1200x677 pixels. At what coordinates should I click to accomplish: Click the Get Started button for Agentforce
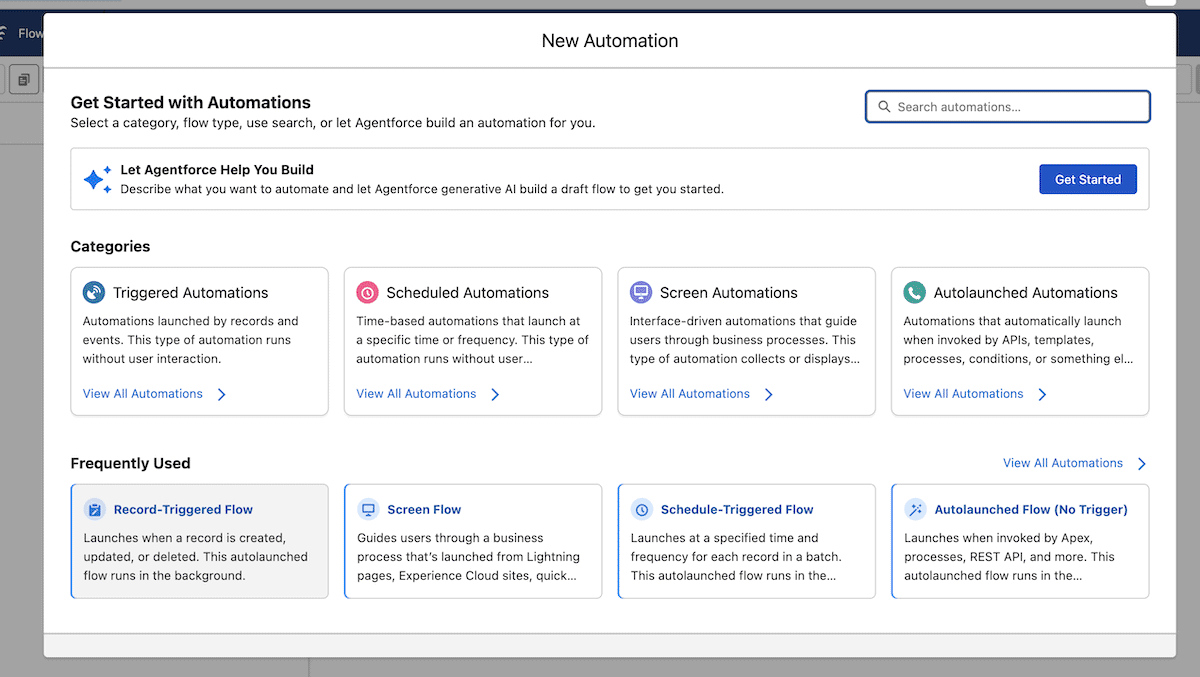(1088, 179)
